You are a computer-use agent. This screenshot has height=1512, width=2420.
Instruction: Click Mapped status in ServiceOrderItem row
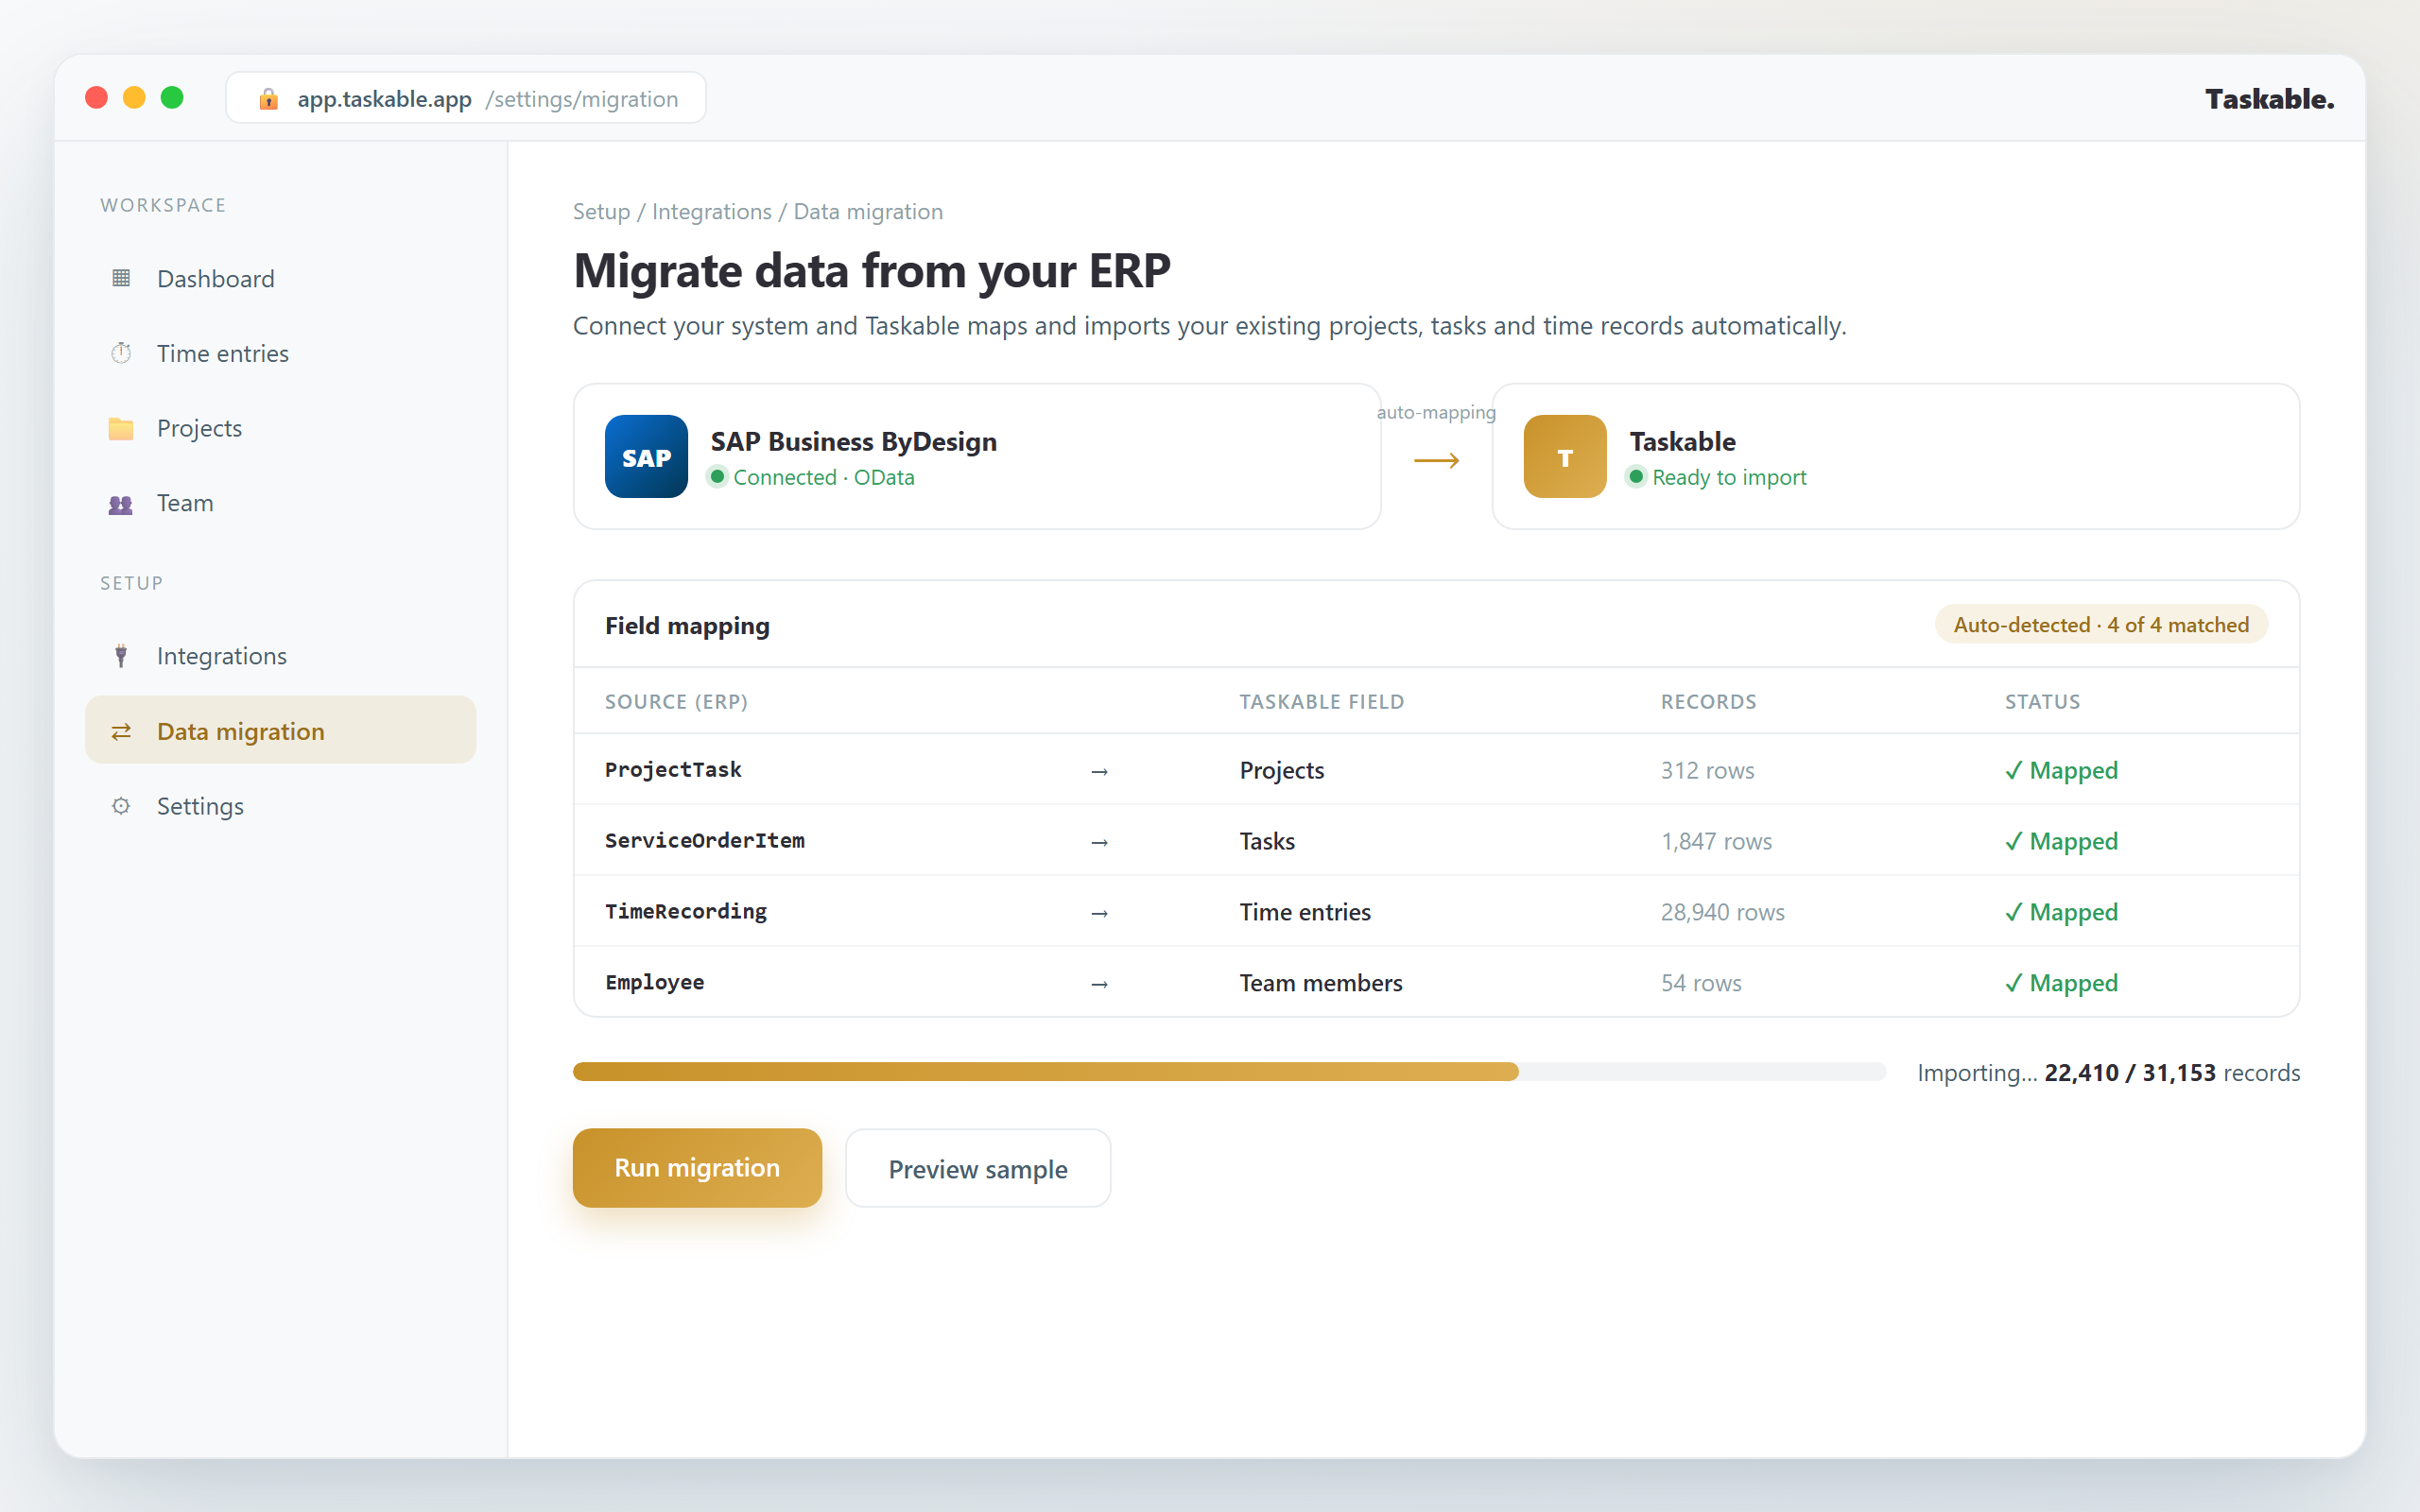2061,841
